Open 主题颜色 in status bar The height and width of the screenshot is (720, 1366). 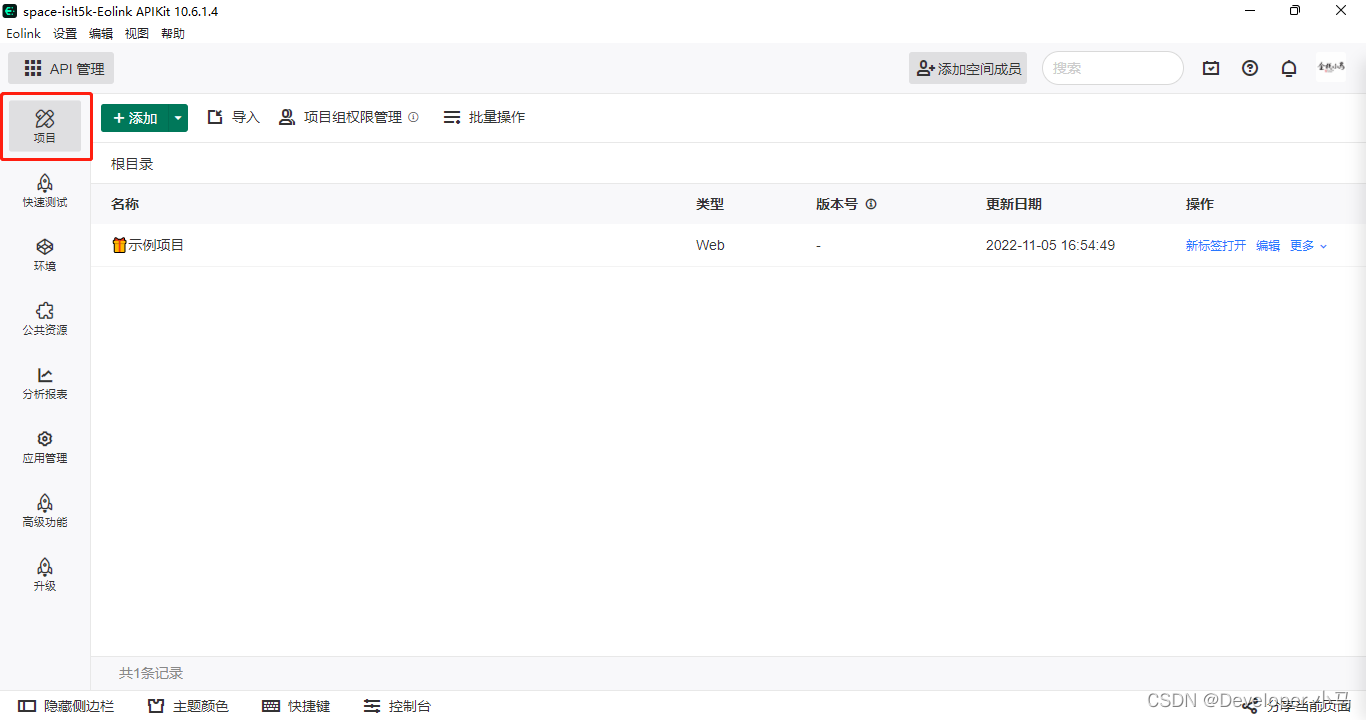pyautogui.click(x=188, y=706)
